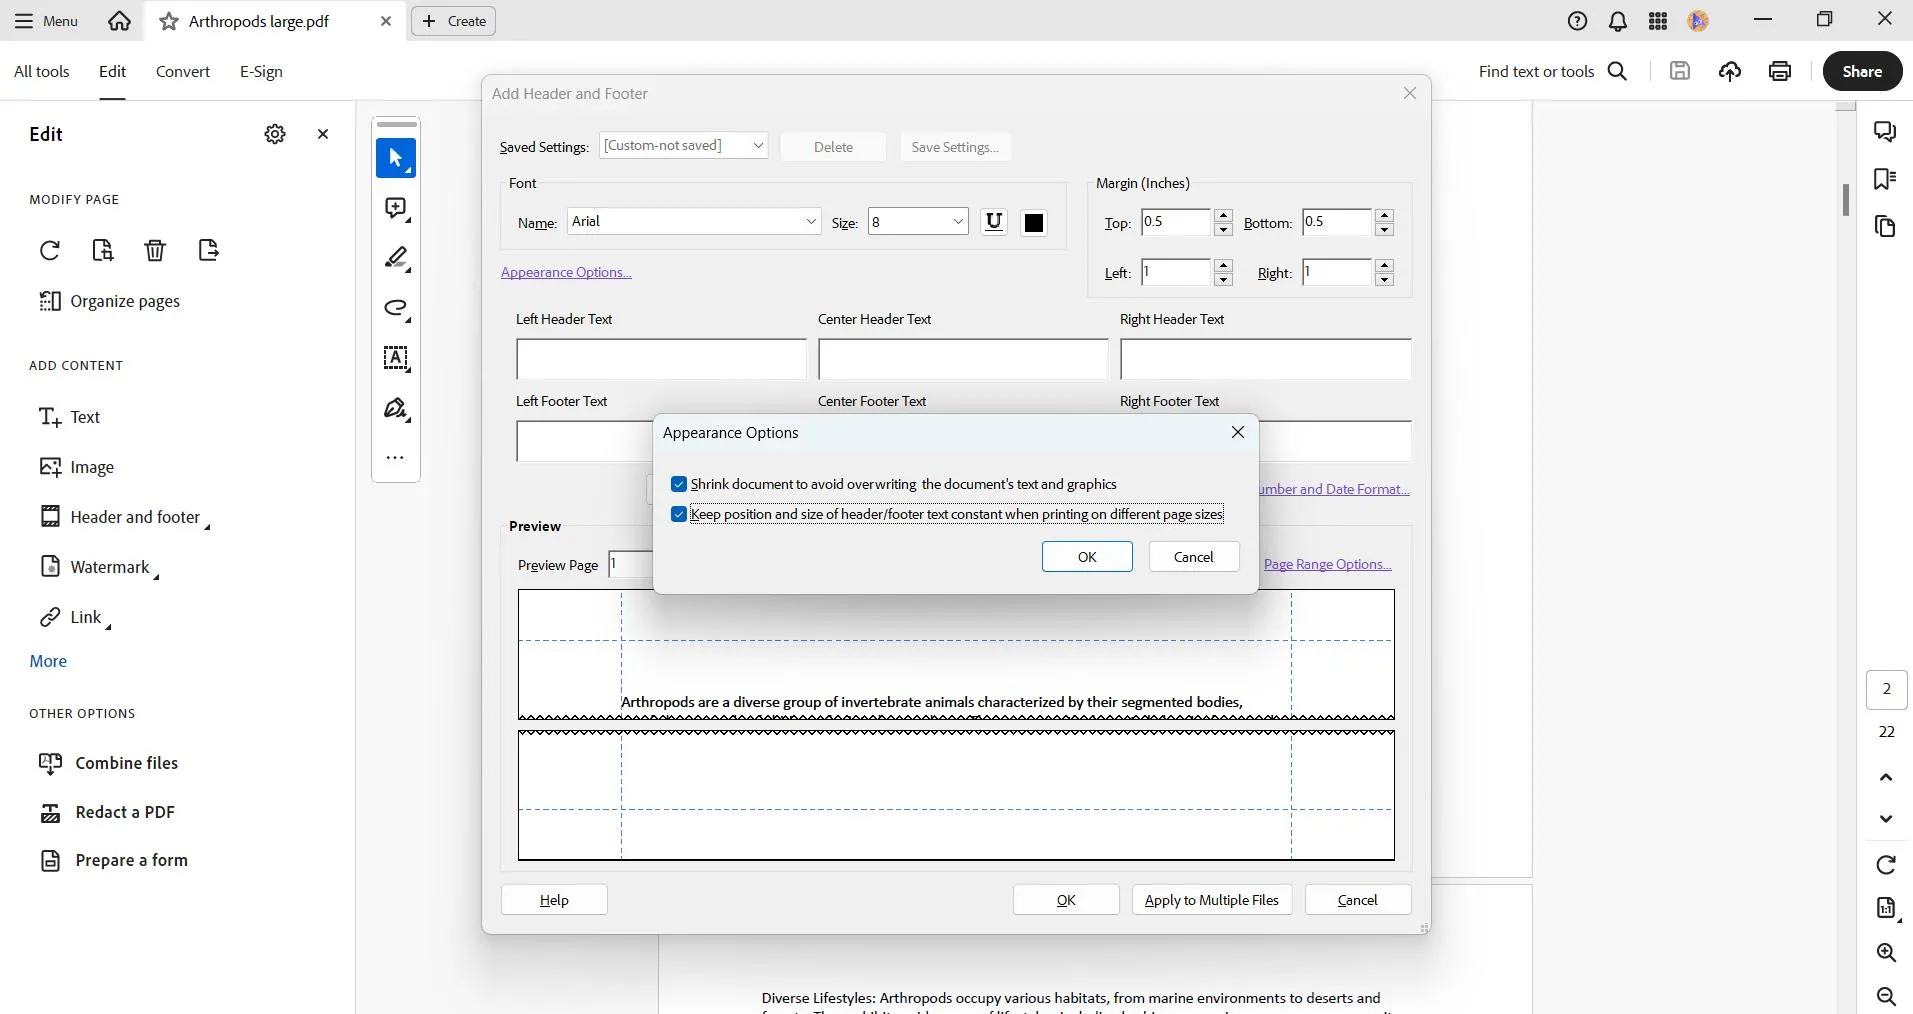
Task: Click the Print document icon
Action: tap(1781, 71)
